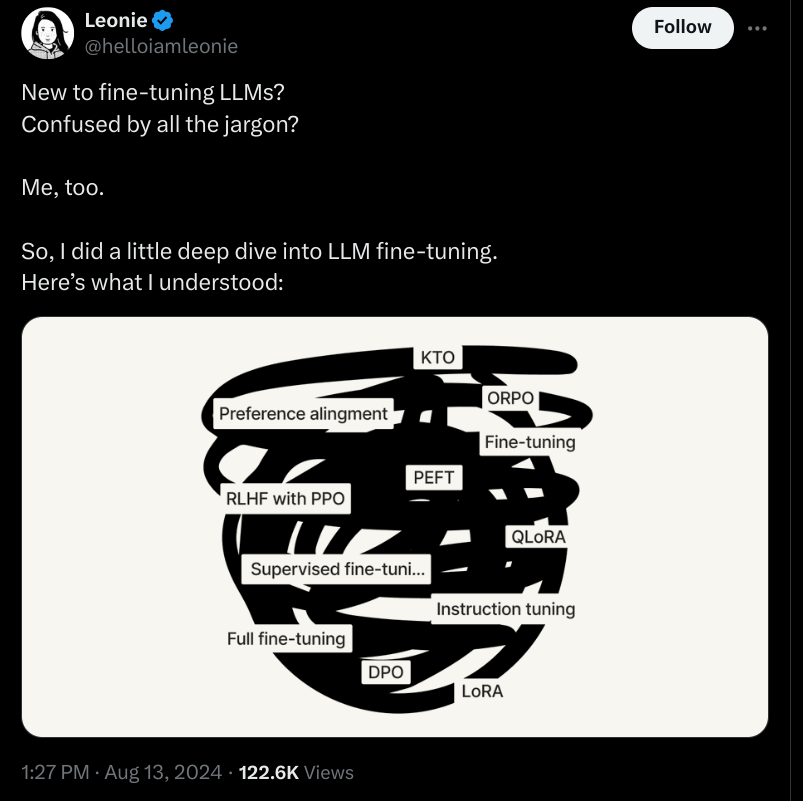Click the truncated Supervised fine-tuni... label
This screenshot has width=803, height=801.
[337, 569]
